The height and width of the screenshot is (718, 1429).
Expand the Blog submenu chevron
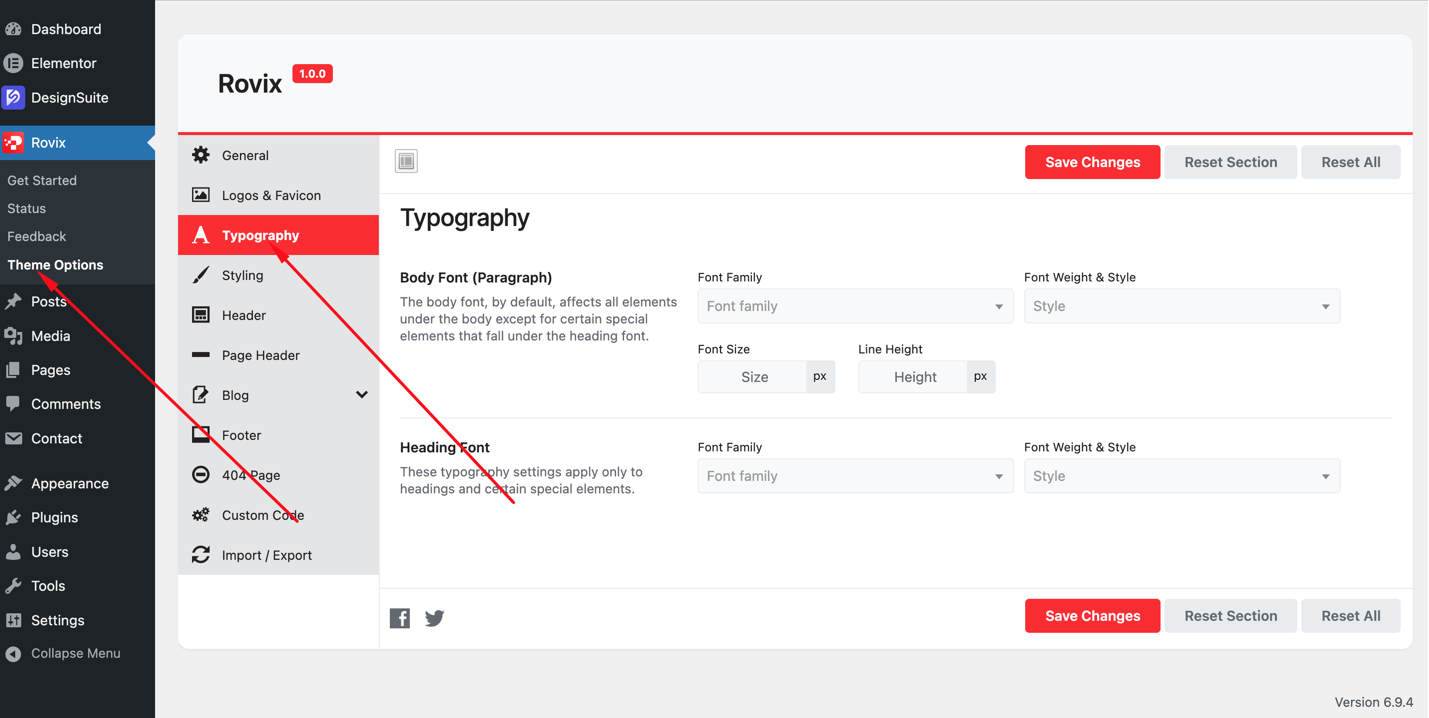pos(362,395)
